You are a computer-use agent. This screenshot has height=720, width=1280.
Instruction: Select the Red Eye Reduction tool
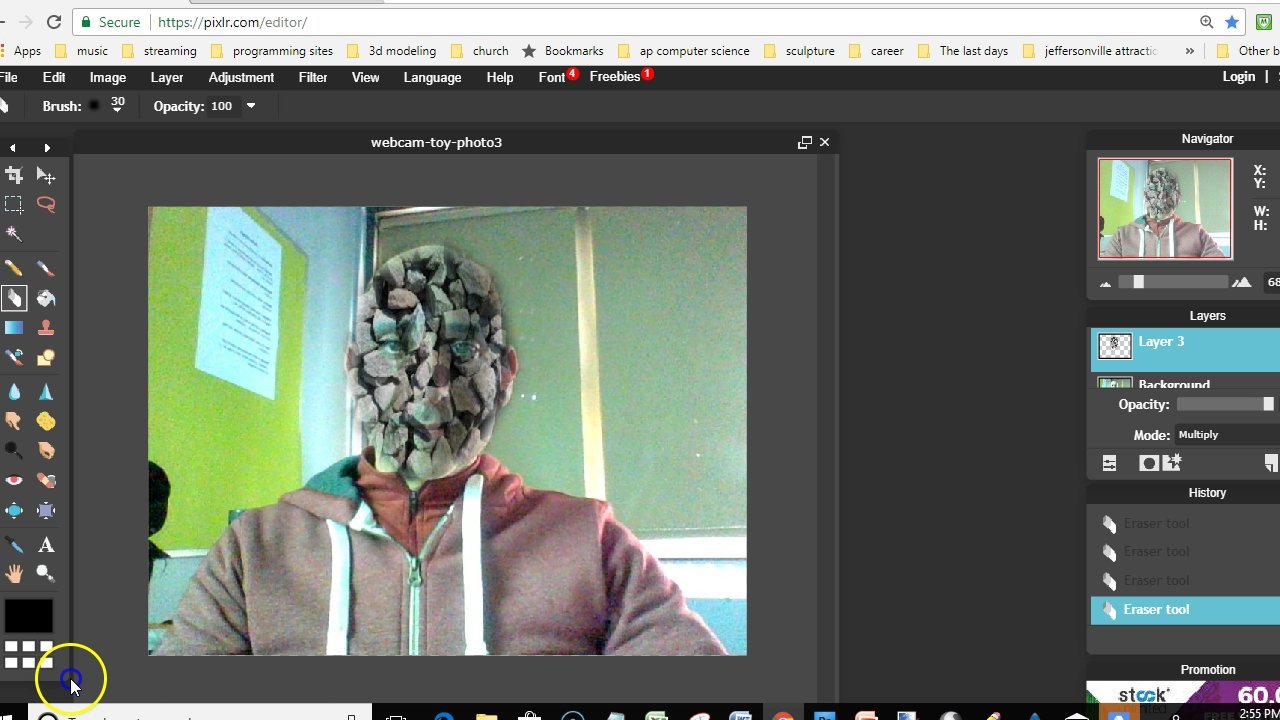(14, 480)
